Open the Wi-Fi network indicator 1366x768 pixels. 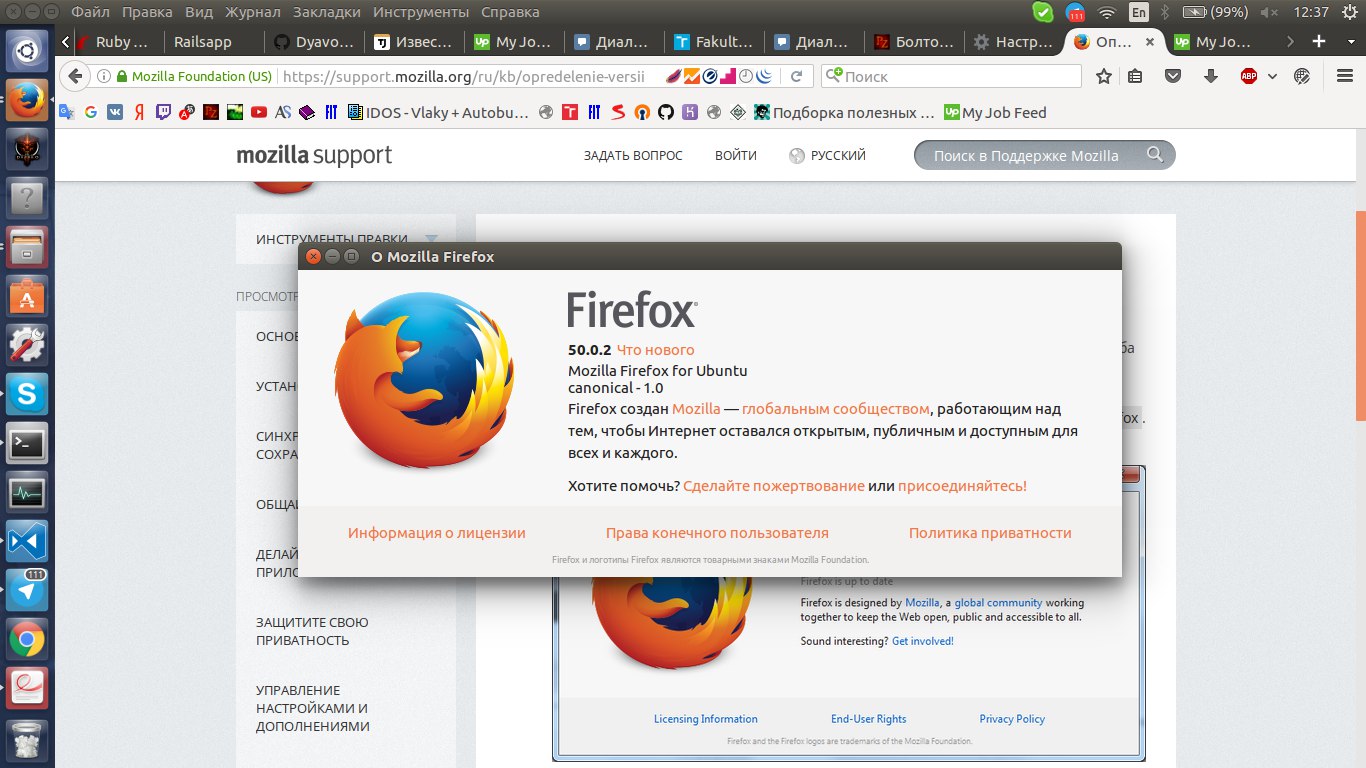tap(1106, 13)
